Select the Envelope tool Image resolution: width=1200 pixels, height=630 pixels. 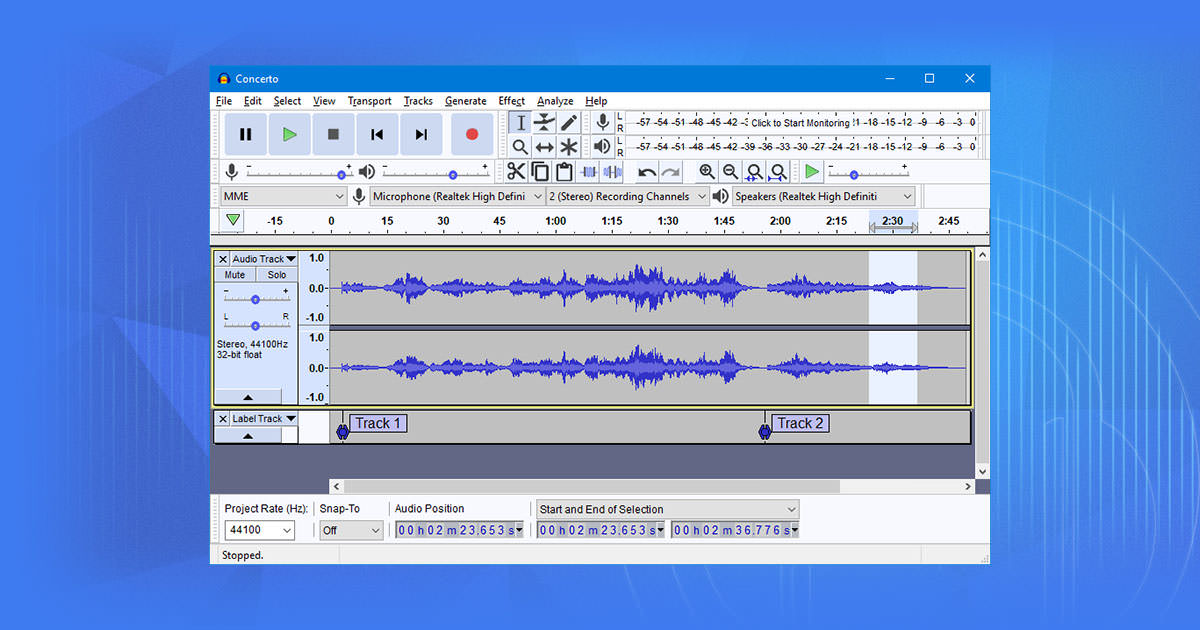[544, 123]
